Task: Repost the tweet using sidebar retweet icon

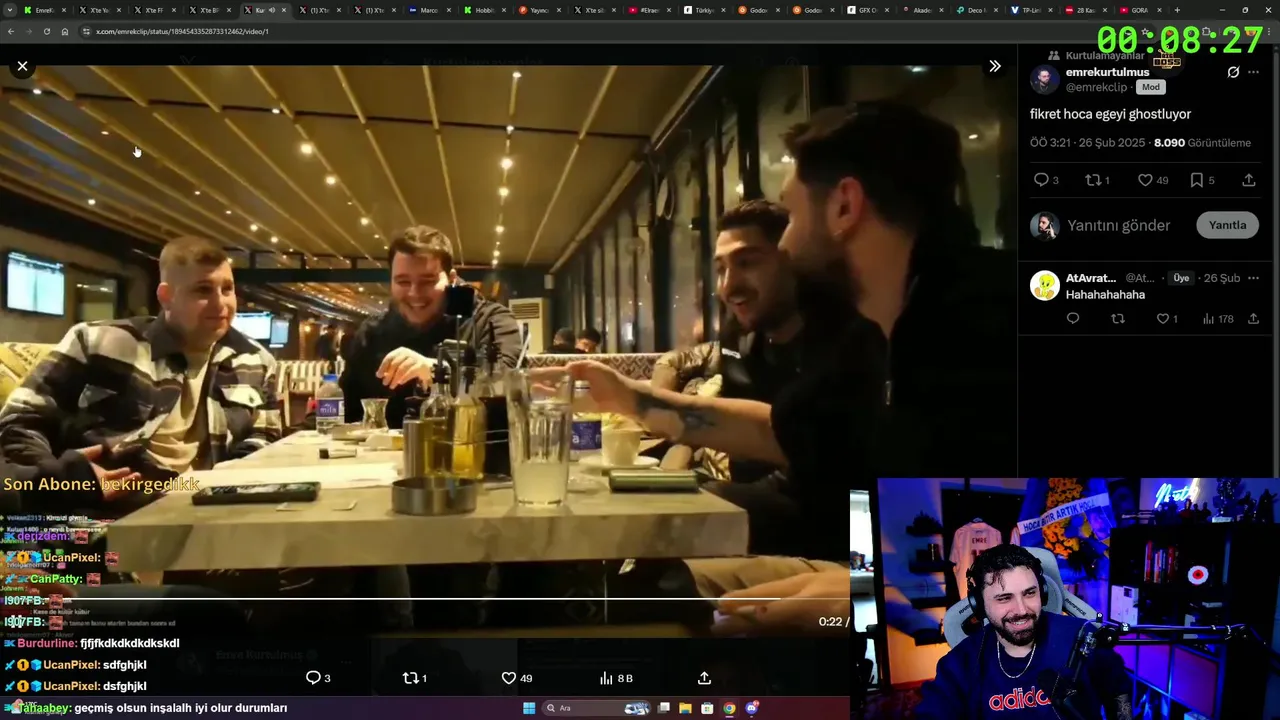Action: (x=1097, y=180)
